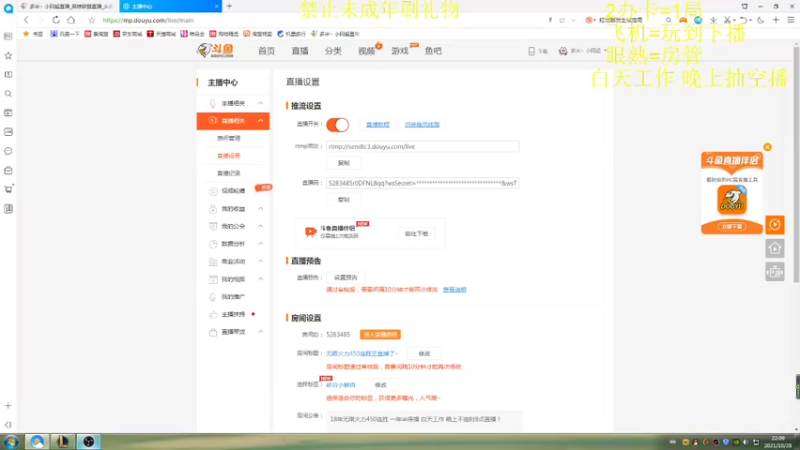Click the search magnifier in browser toolbar

click(668, 20)
